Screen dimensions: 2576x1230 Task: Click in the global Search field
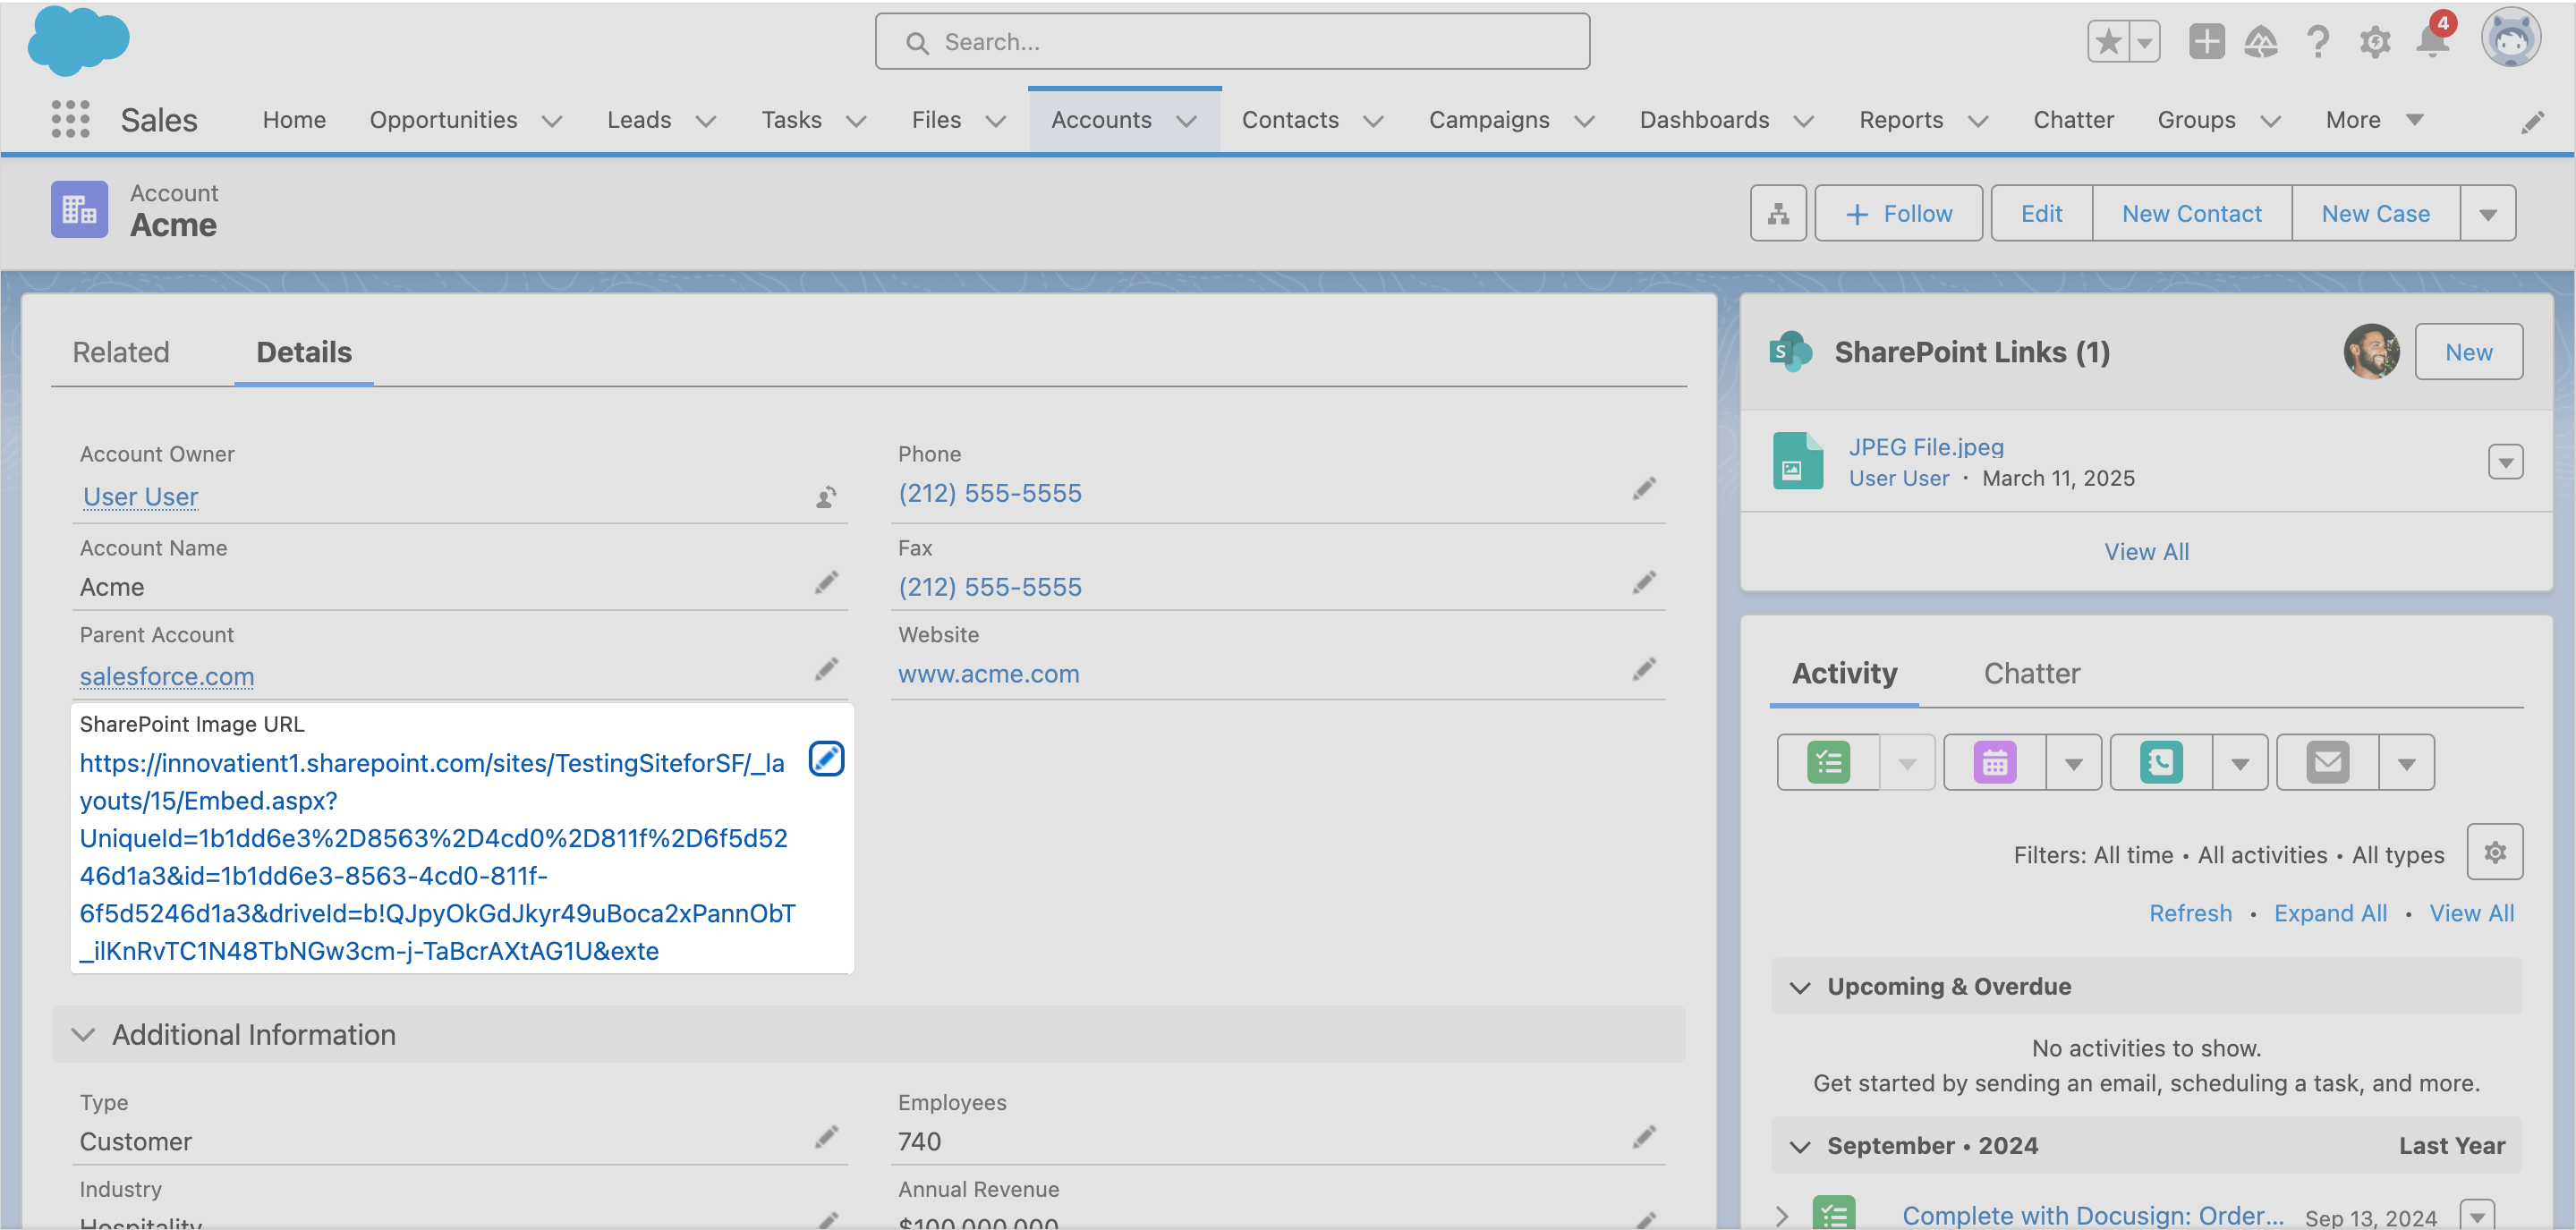click(1231, 42)
